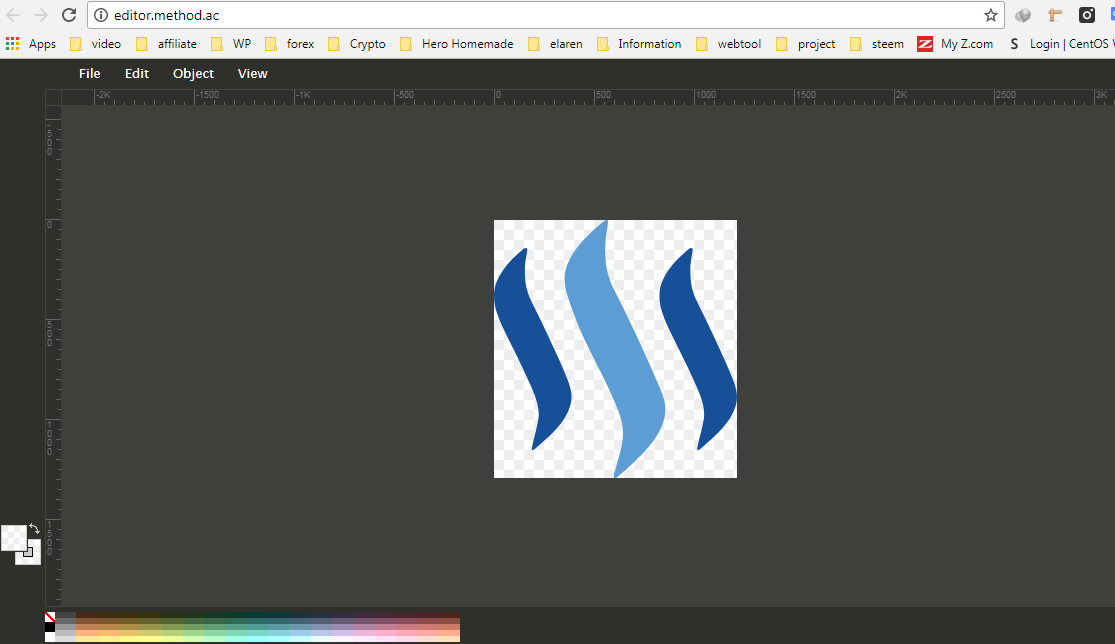Image resolution: width=1115 pixels, height=644 pixels.
Task: View site information icon in address bar
Action: pos(101,15)
